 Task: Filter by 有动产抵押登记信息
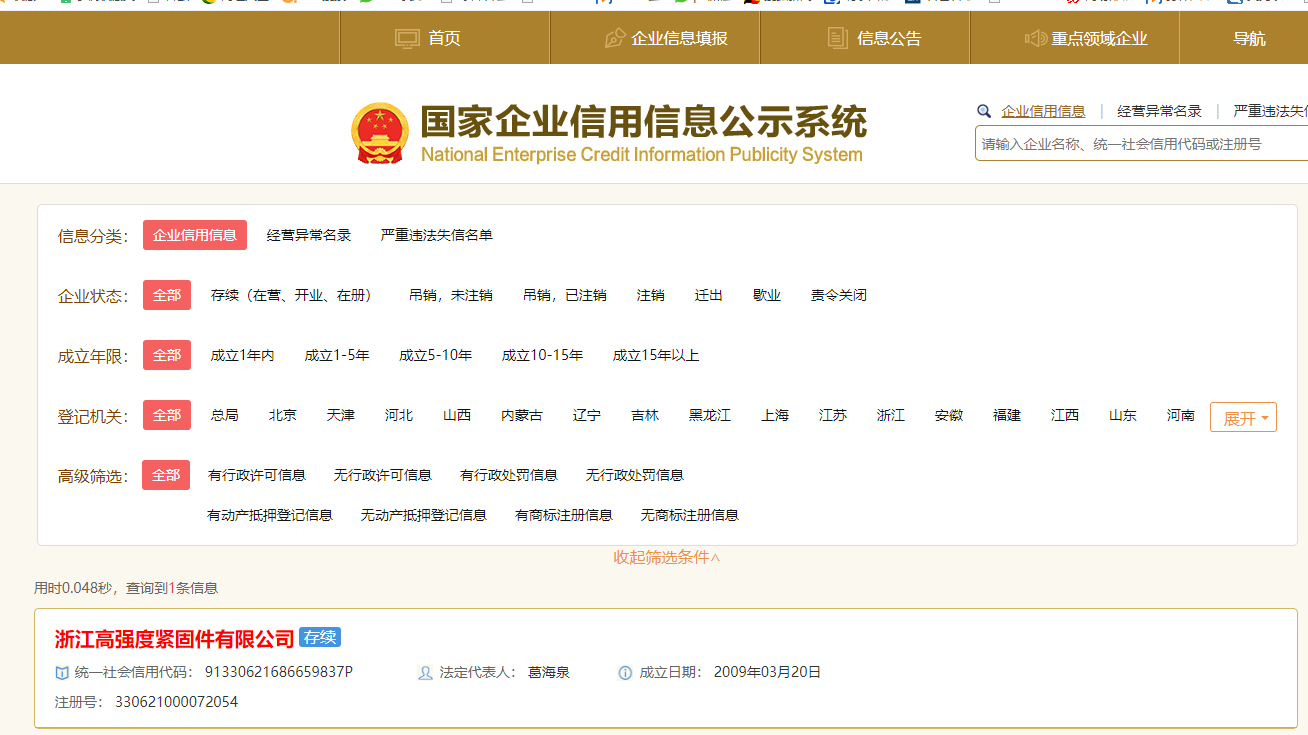pyautogui.click(x=270, y=515)
